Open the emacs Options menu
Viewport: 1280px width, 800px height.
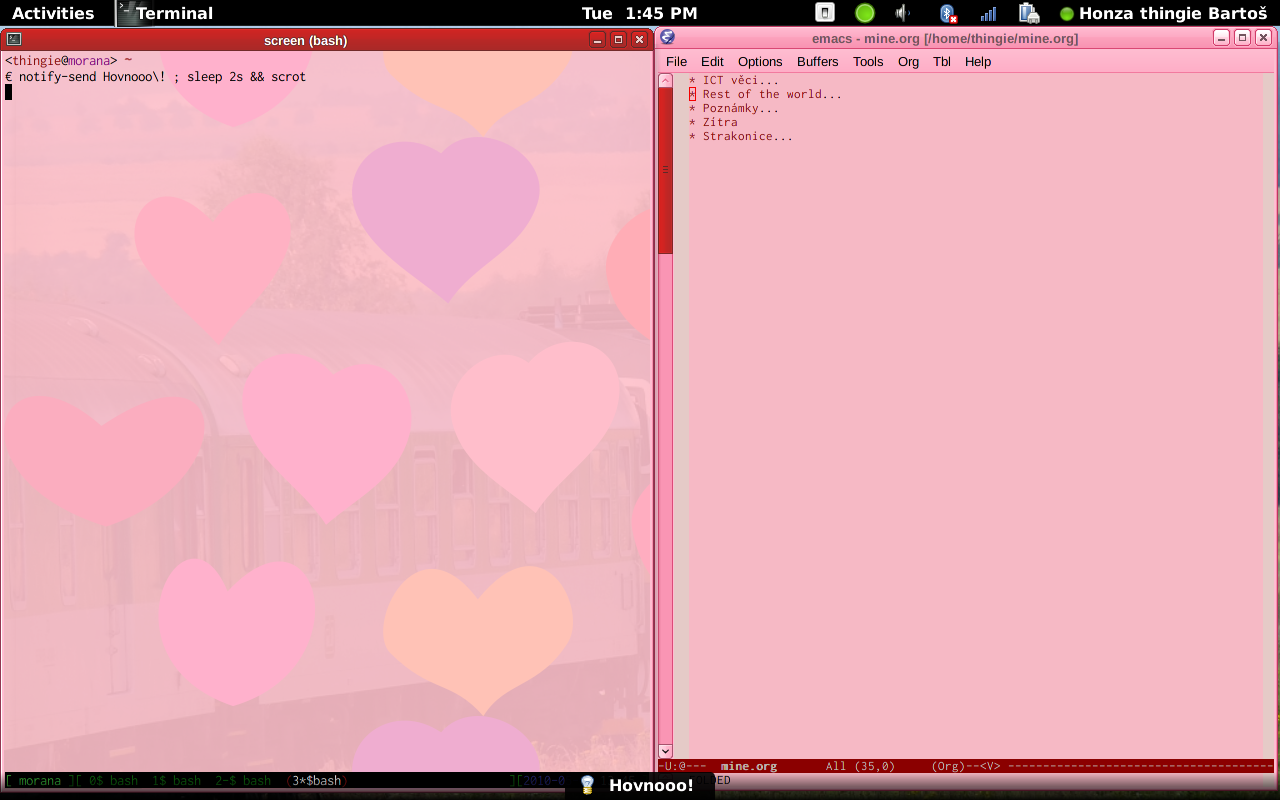(x=760, y=61)
